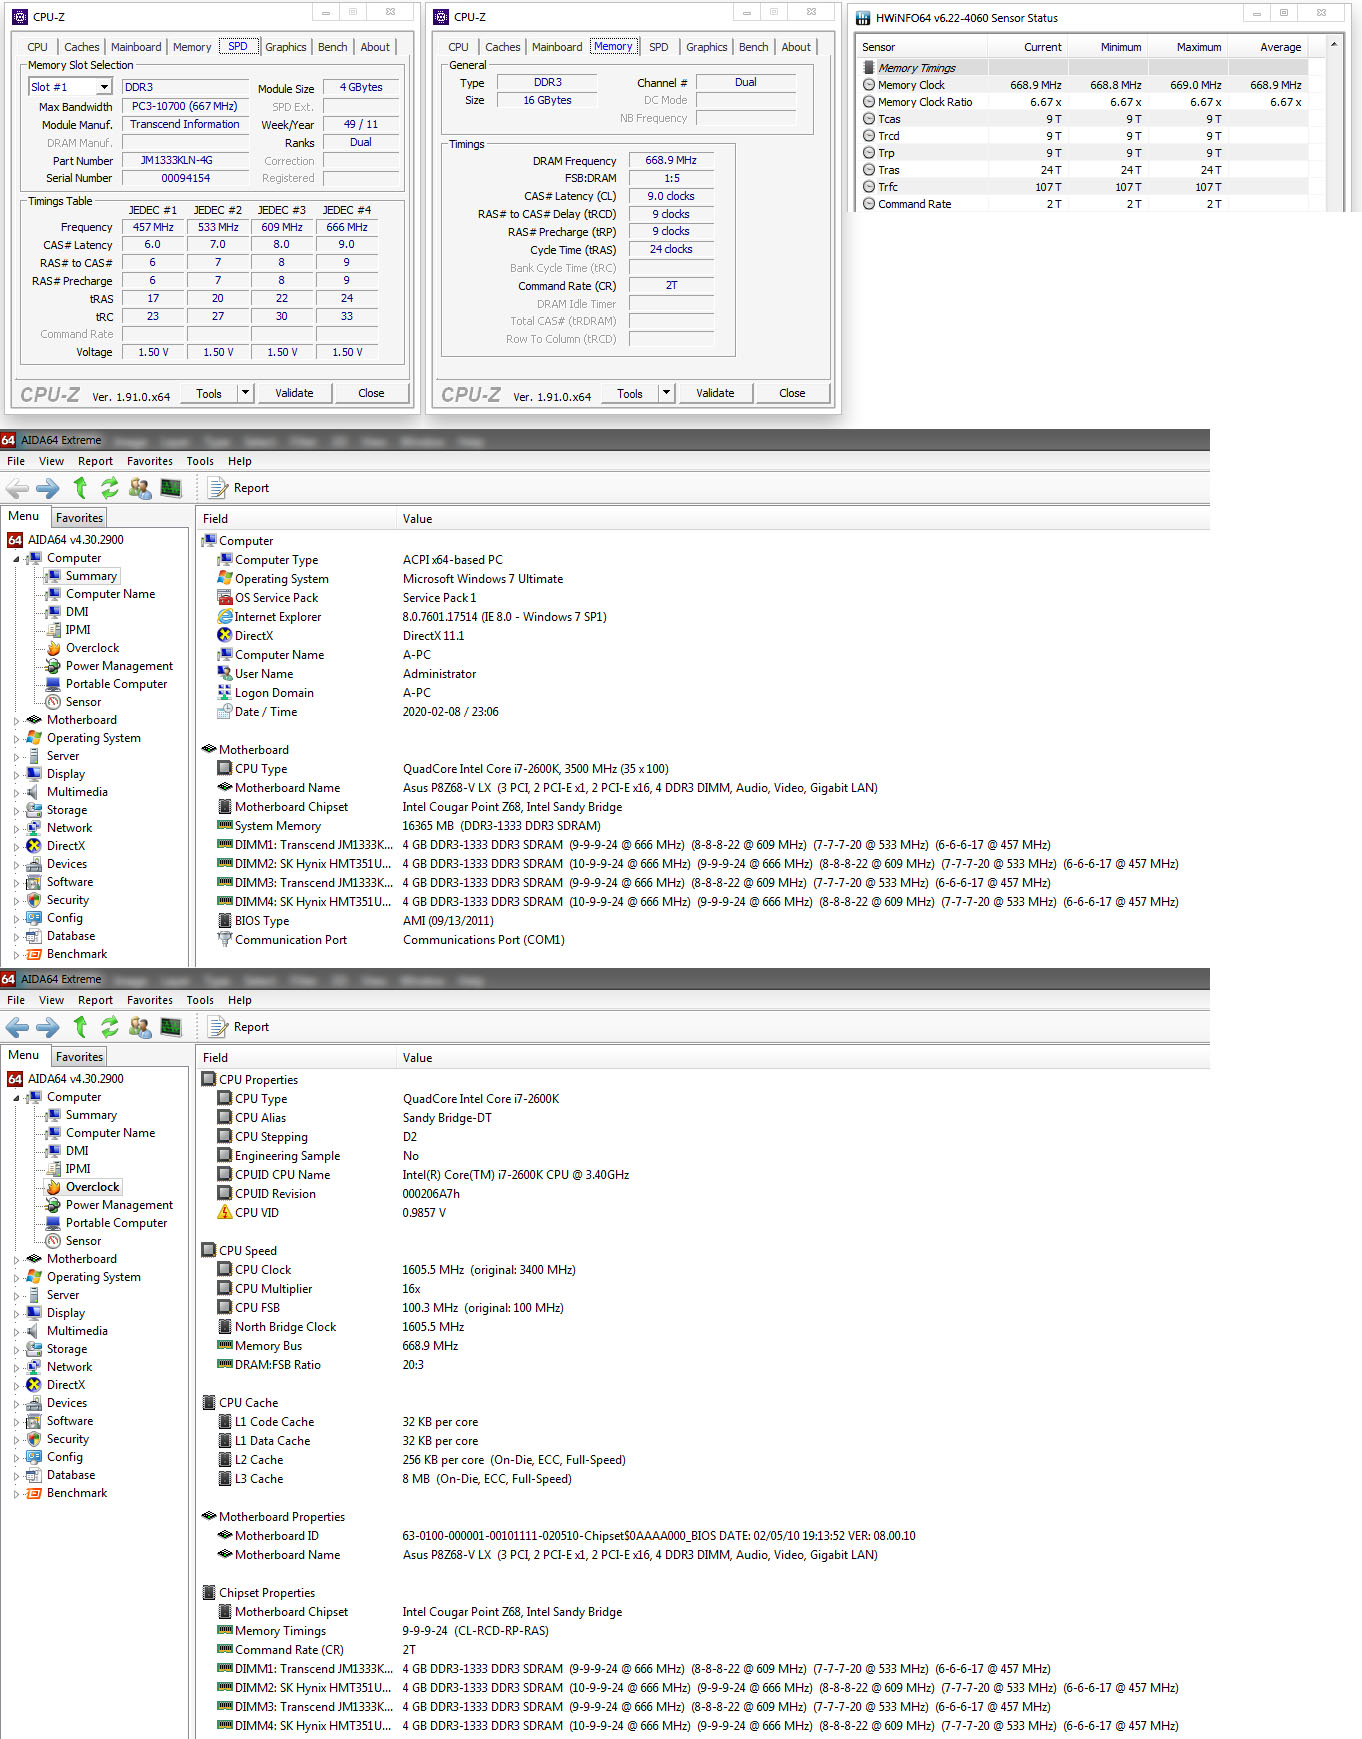Select Database in the lower AIDA64 tree

[x=71, y=1475]
